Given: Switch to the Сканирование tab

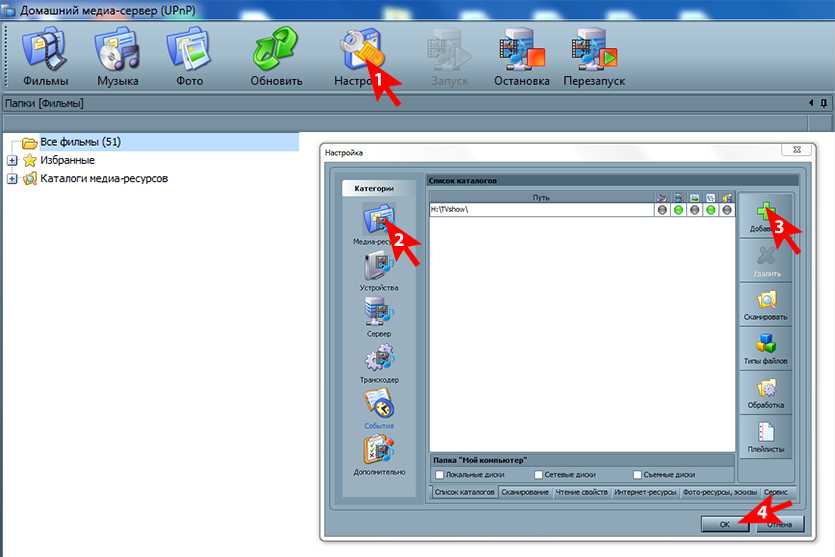Looking at the screenshot, I should (525, 493).
